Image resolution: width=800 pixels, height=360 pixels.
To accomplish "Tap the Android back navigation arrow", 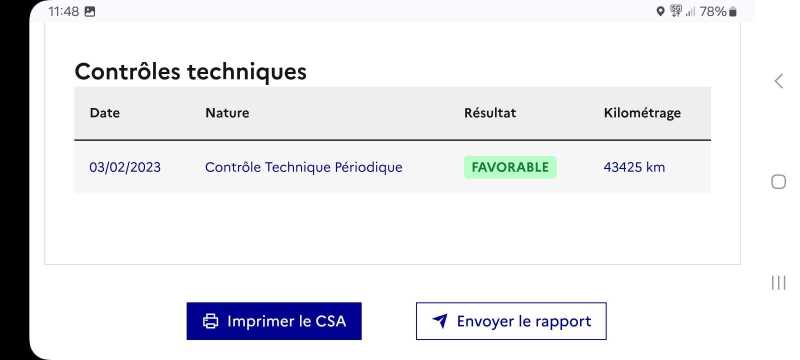I will pos(778,81).
